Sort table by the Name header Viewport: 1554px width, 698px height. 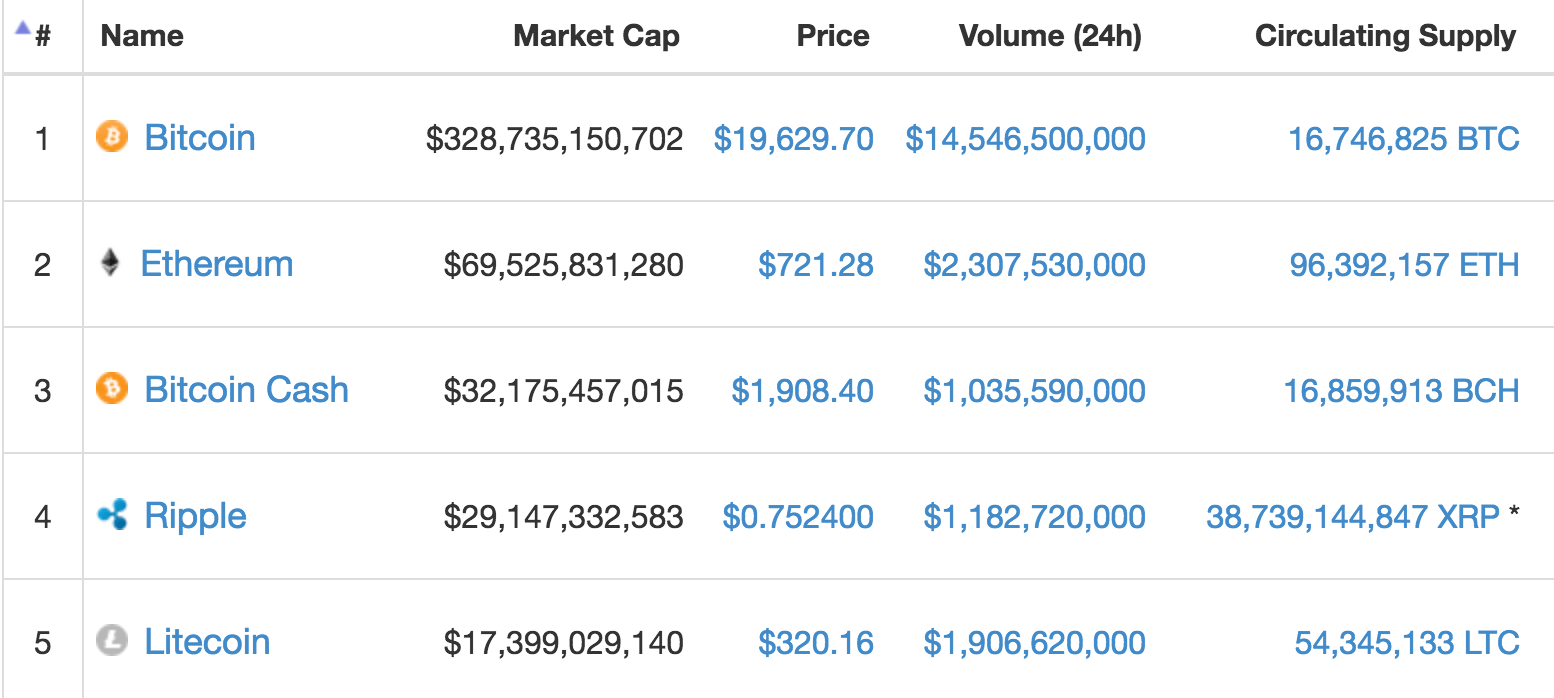[x=142, y=36]
